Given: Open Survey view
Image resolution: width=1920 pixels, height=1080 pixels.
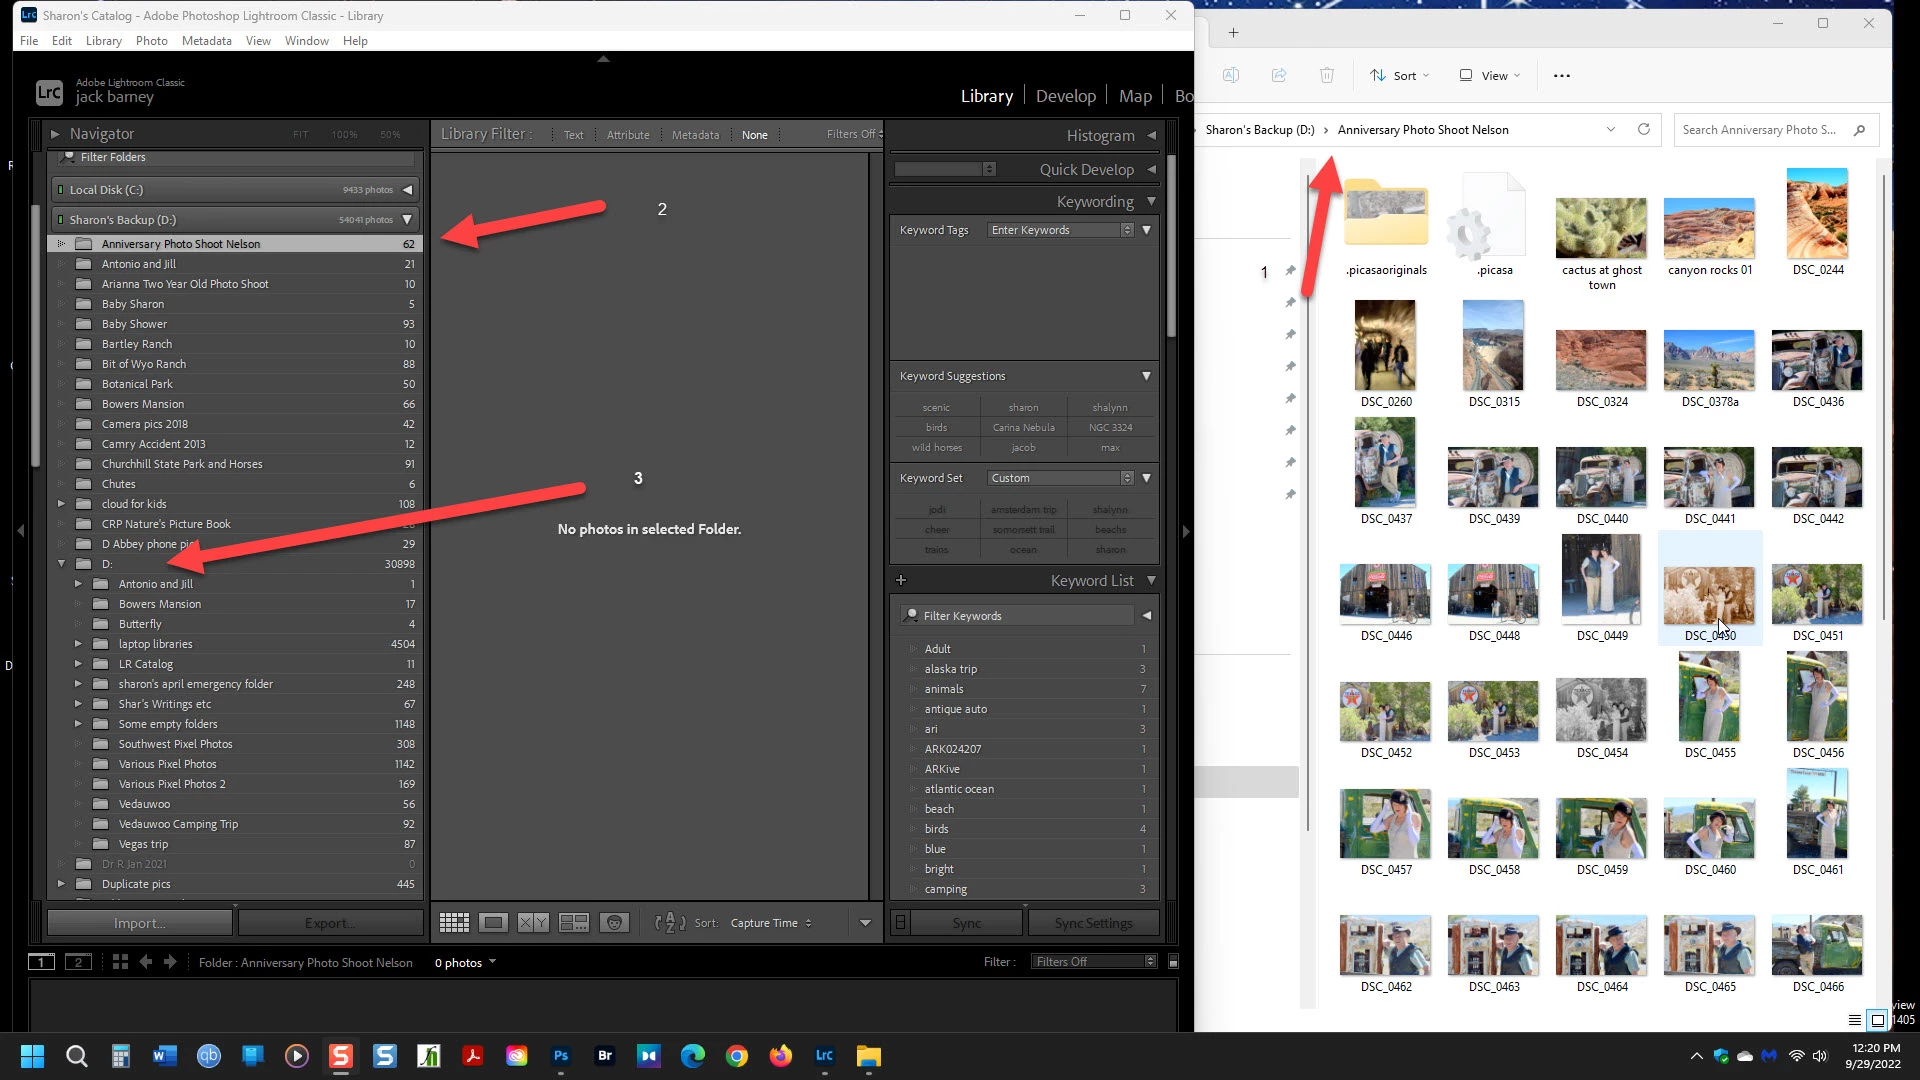Looking at the screenshot, I should tap(574, 923).
